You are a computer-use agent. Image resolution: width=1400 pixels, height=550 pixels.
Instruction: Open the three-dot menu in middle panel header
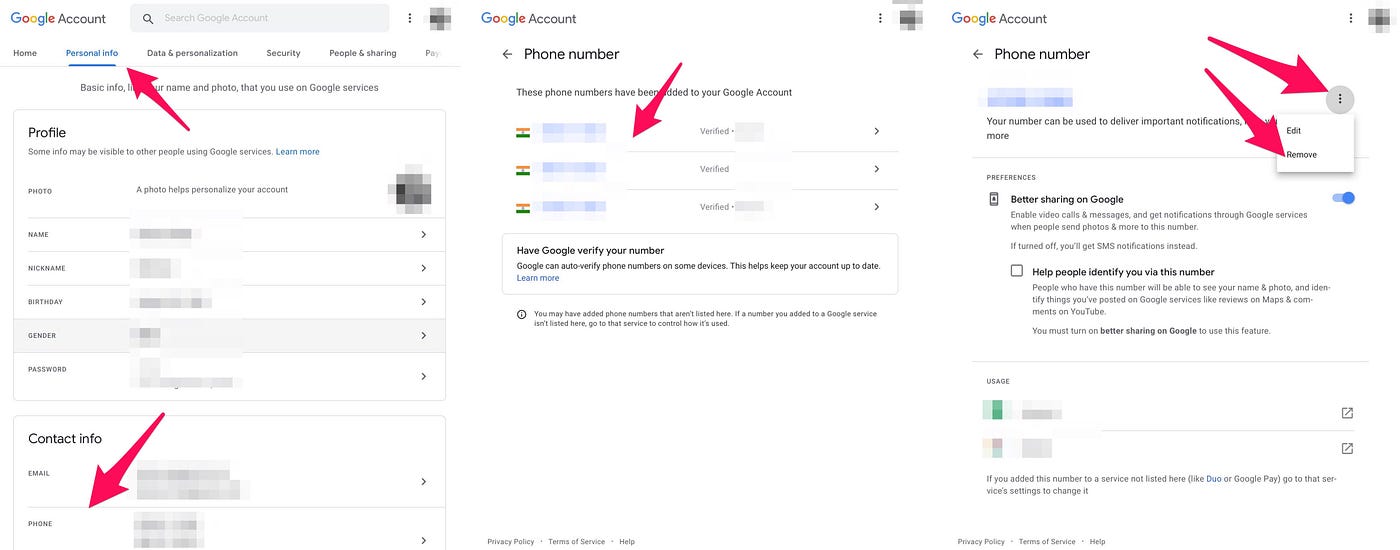(880, 18)
